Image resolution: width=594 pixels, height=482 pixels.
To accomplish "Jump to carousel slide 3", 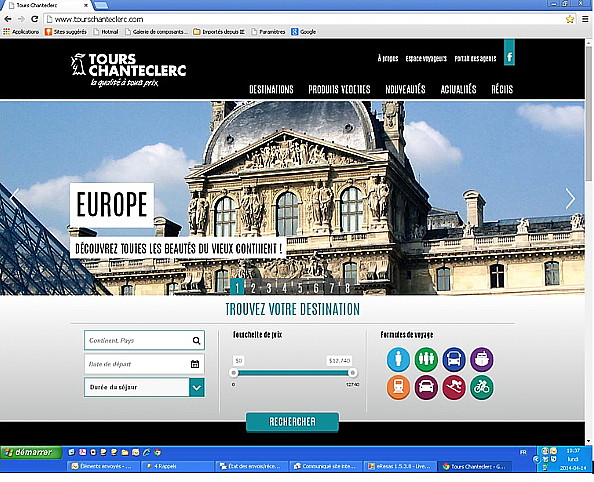I will click(268, 288).
